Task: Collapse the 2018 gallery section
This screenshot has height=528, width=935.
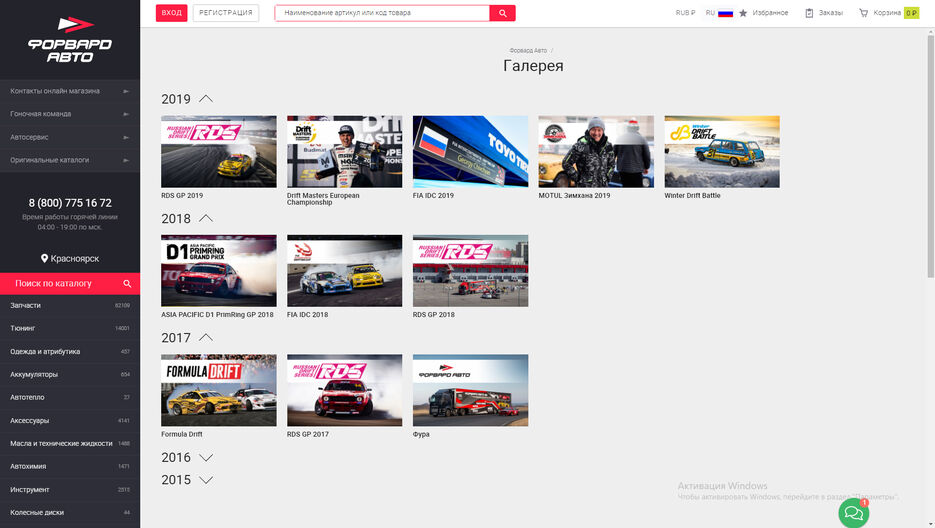Action: coord(206,218)
